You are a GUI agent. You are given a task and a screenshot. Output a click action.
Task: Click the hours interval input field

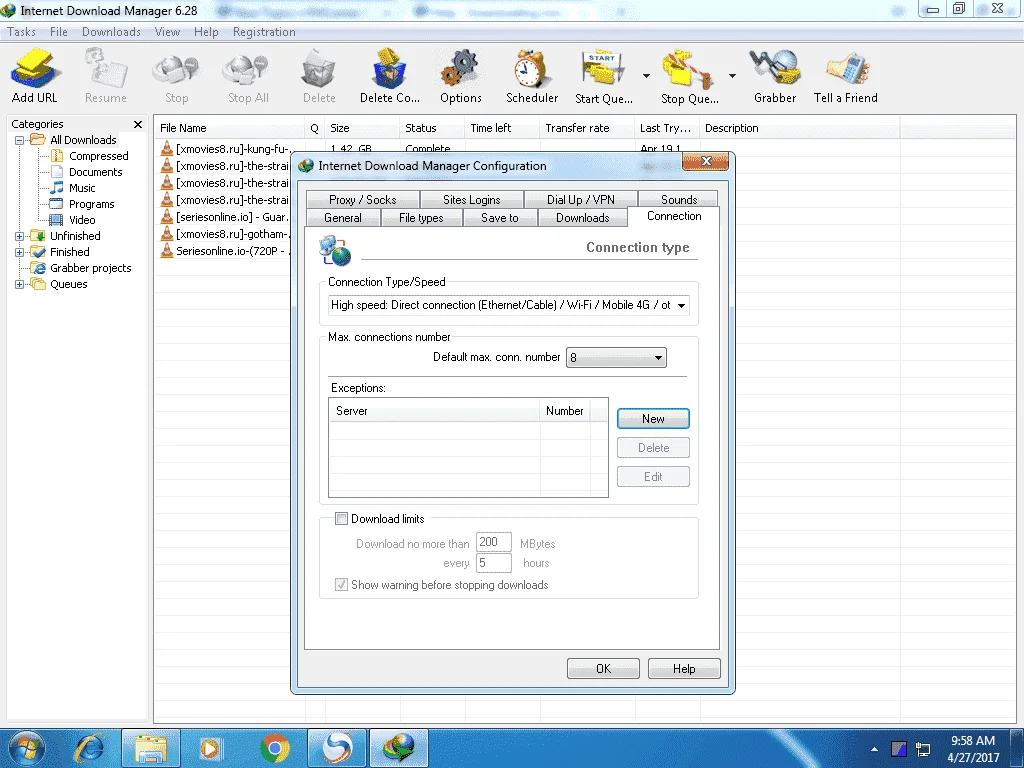pos(494,563)
